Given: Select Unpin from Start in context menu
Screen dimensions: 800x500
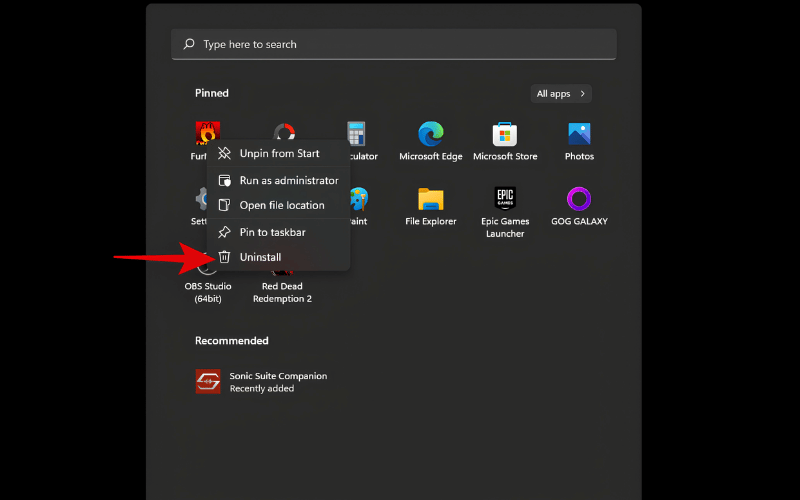Looking at the screenshot, I should click(x=279, y=153).
